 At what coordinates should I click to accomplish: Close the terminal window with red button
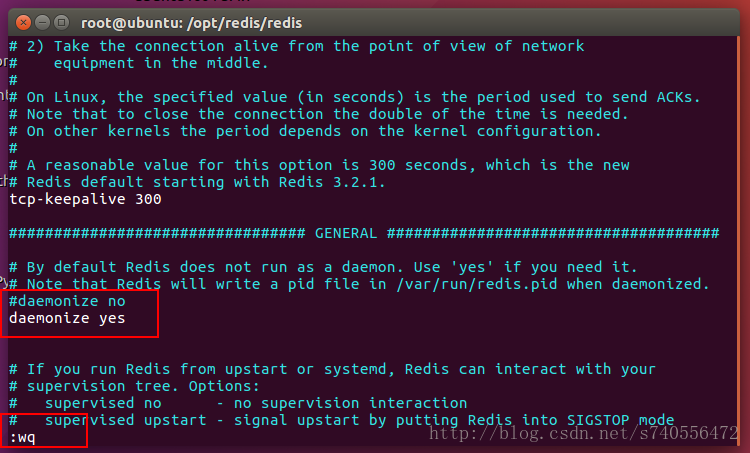[x=23, y=22]
